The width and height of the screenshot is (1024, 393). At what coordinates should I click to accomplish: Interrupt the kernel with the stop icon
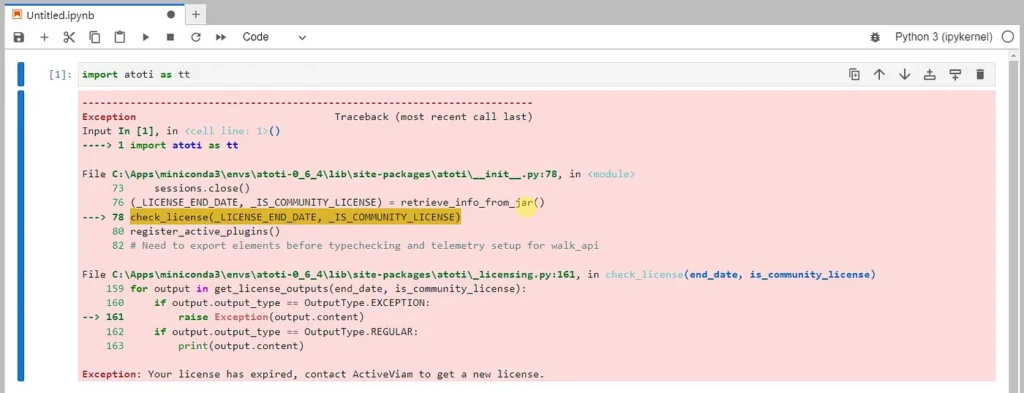click(x=170, y=37)
